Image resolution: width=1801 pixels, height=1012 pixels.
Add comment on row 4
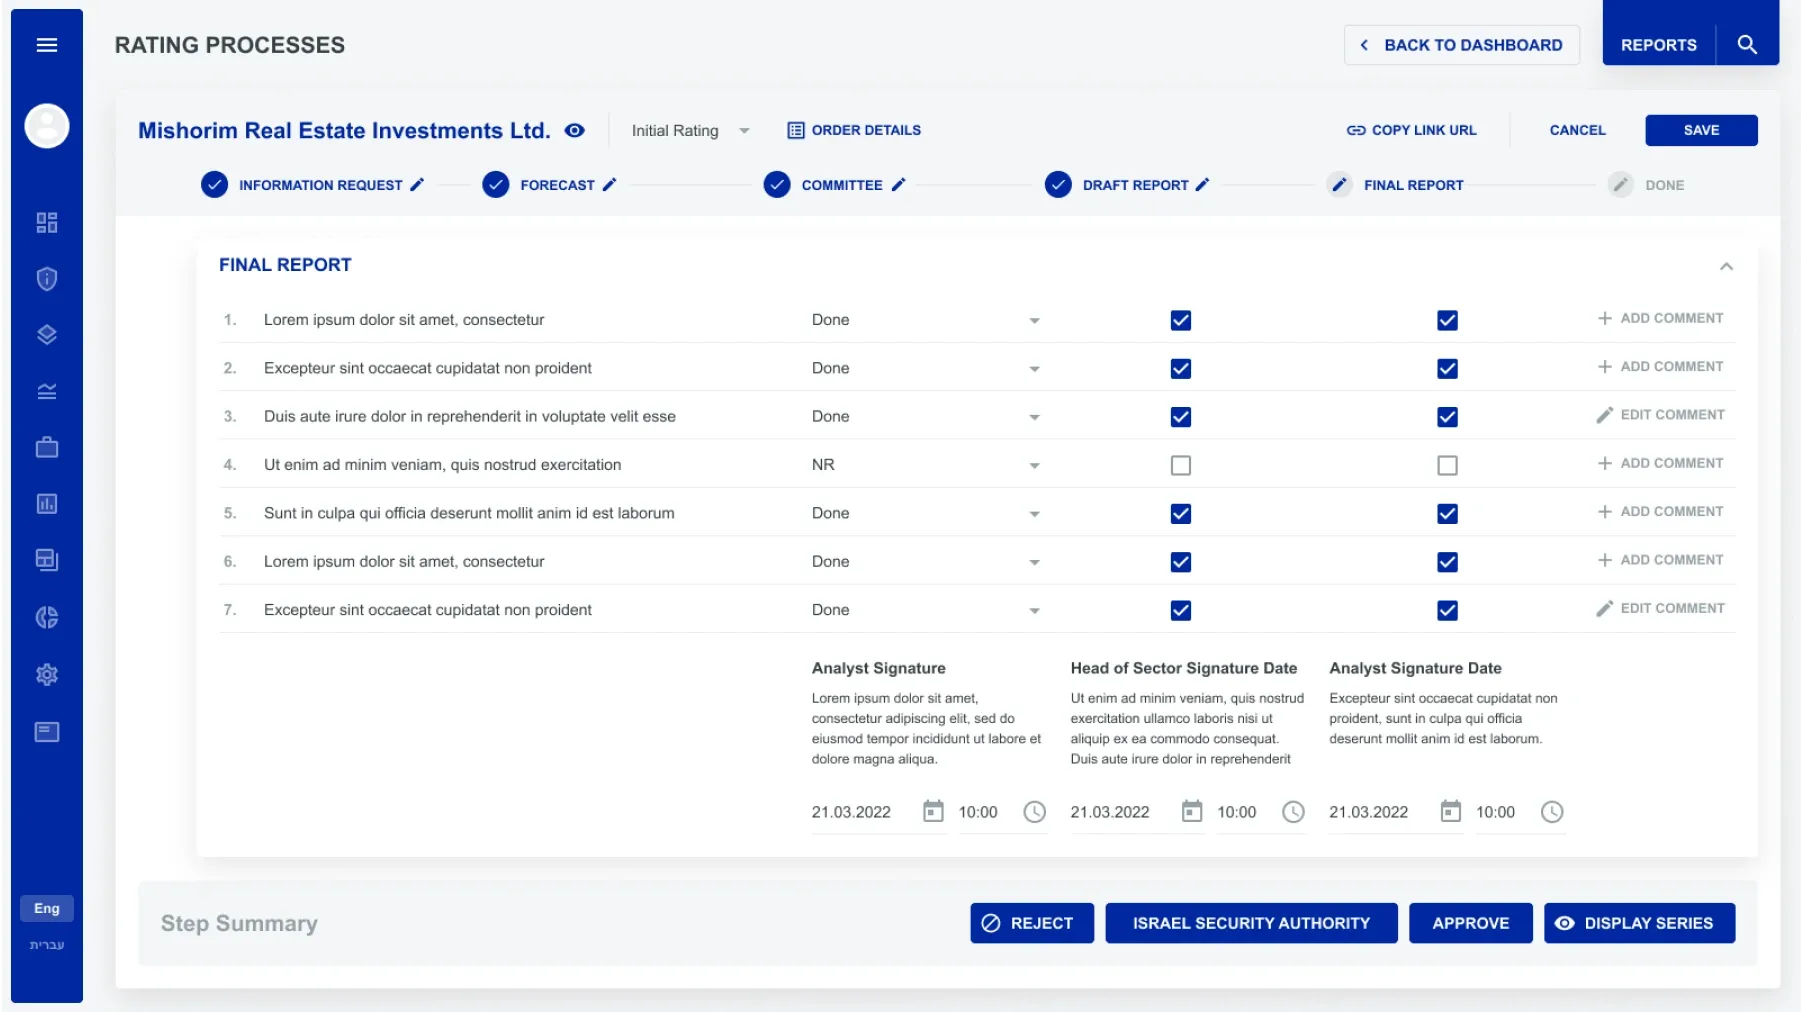point(1660,463)
